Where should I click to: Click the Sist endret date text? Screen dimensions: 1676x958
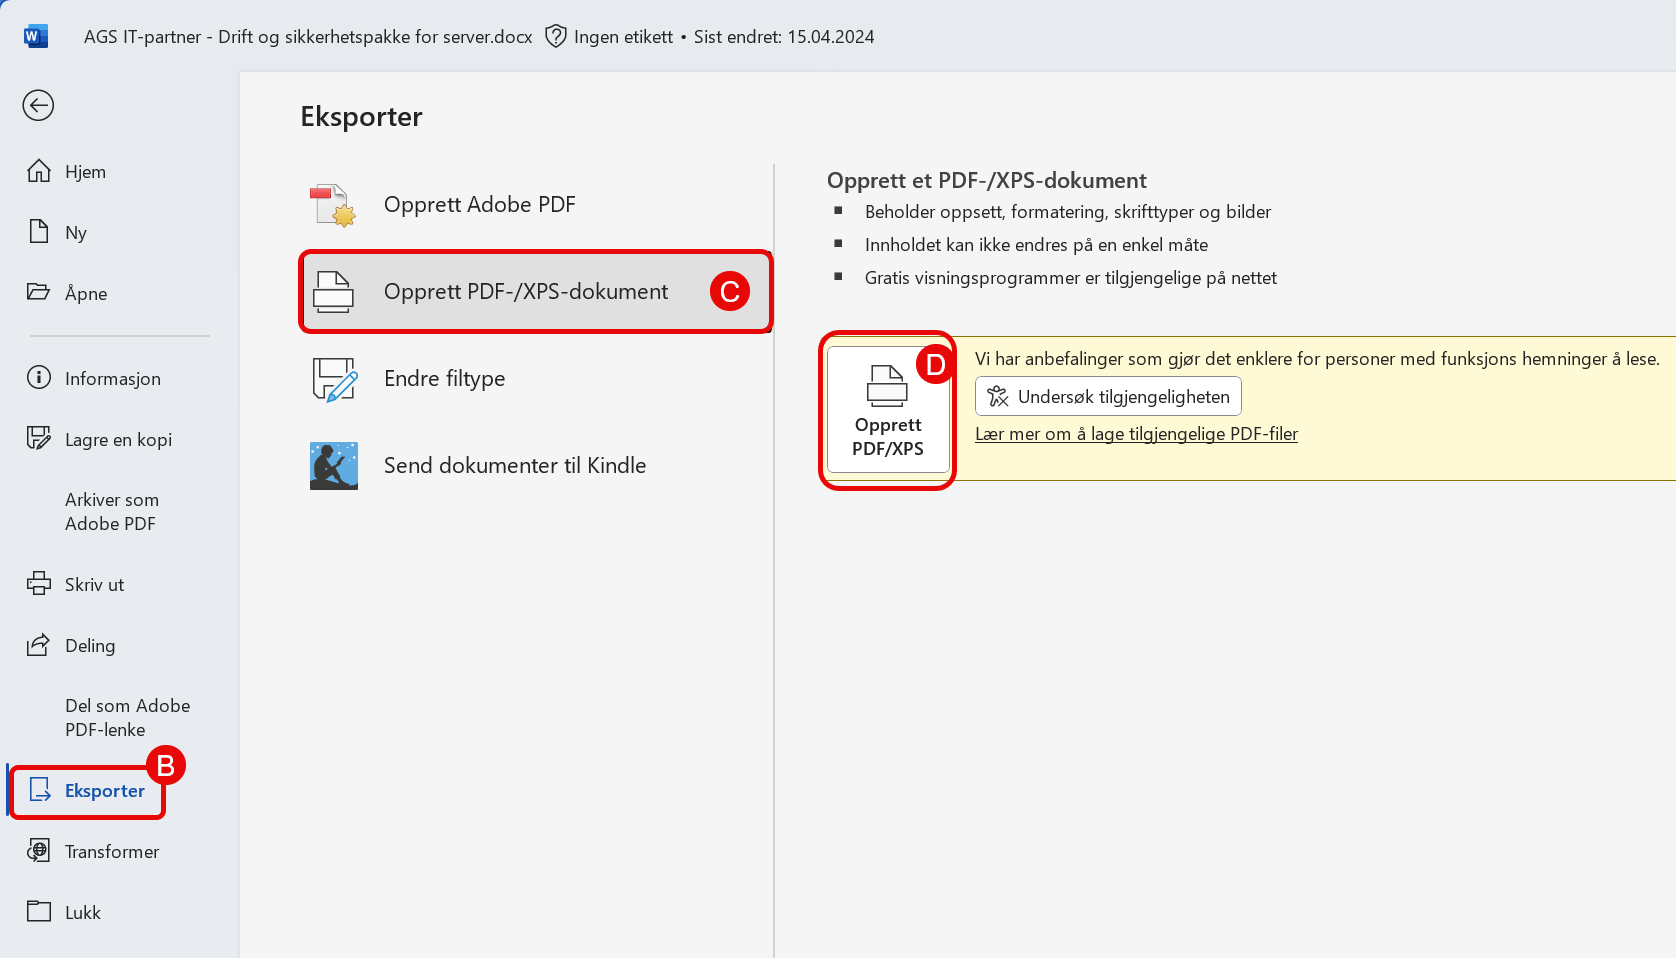pyautogui.click(x=784, y=37)
